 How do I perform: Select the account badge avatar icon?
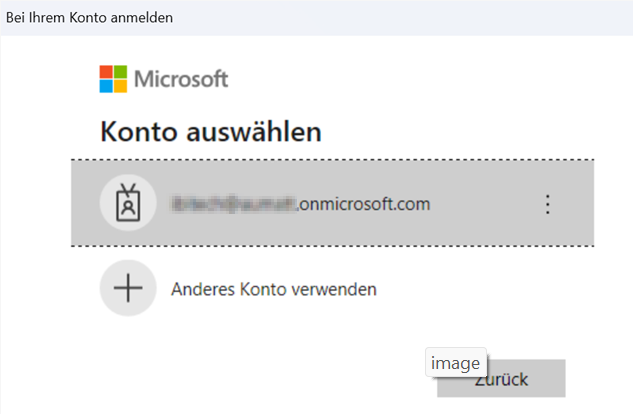tap(128, 204)
